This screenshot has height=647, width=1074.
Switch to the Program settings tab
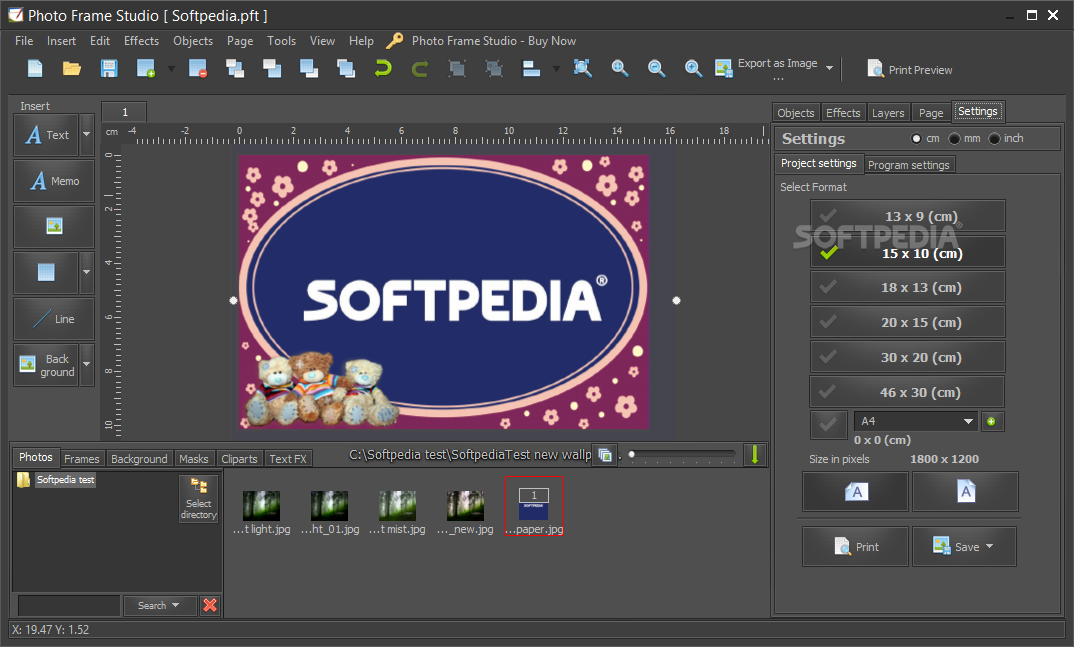908,165
